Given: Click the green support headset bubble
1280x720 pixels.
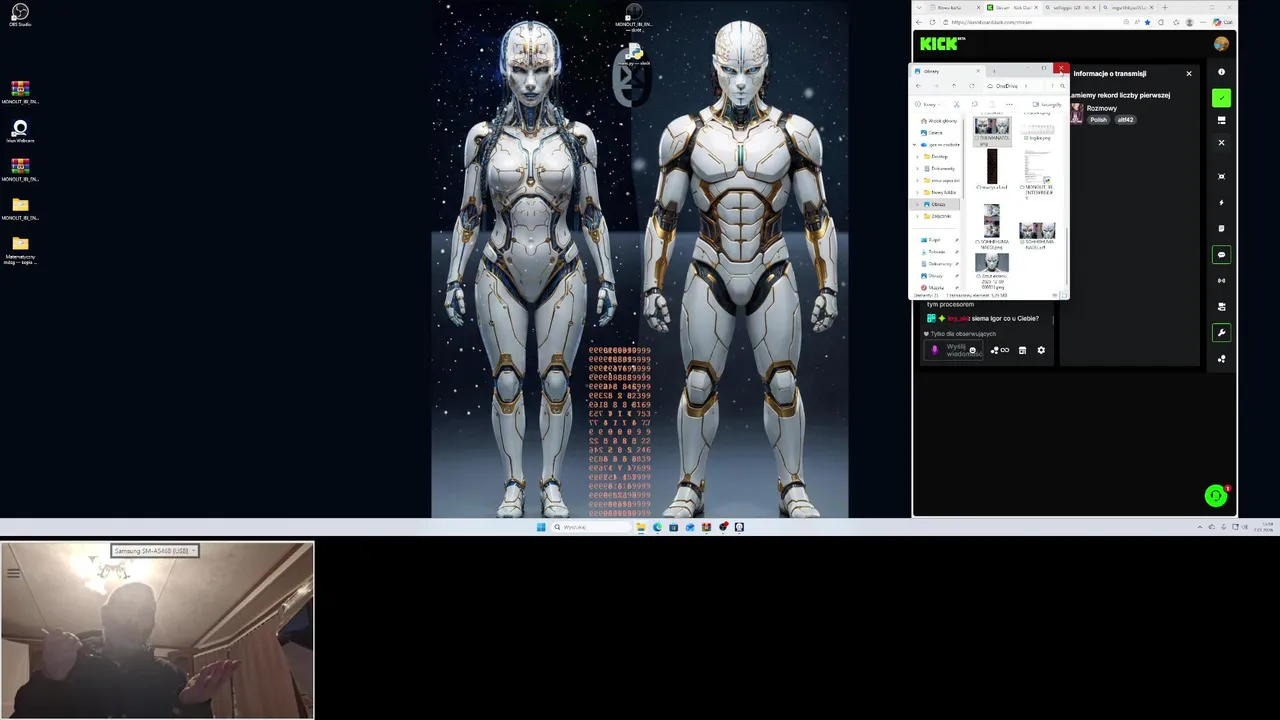Looking at the screenshot, I should coord(1216,495).
